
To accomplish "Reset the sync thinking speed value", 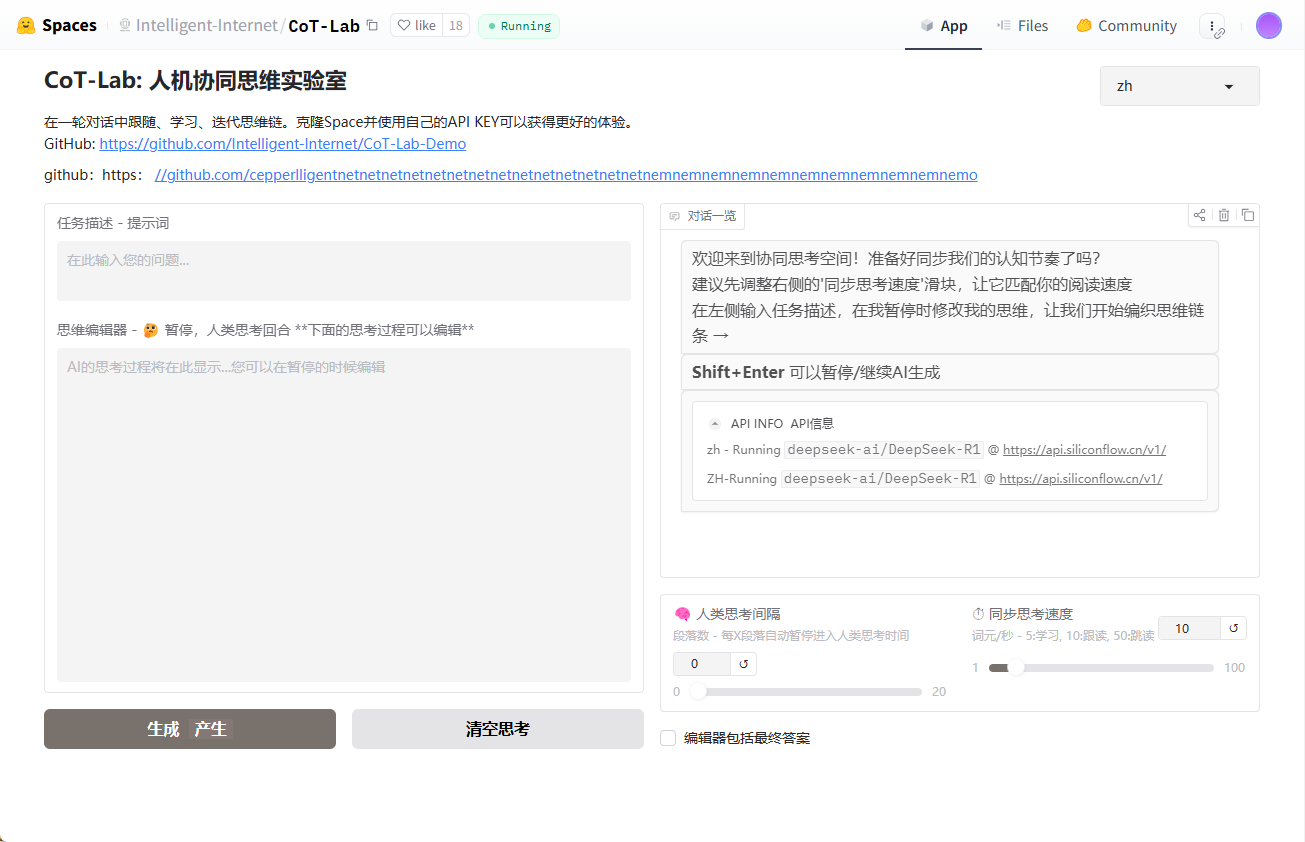I will coord(1233,628).
